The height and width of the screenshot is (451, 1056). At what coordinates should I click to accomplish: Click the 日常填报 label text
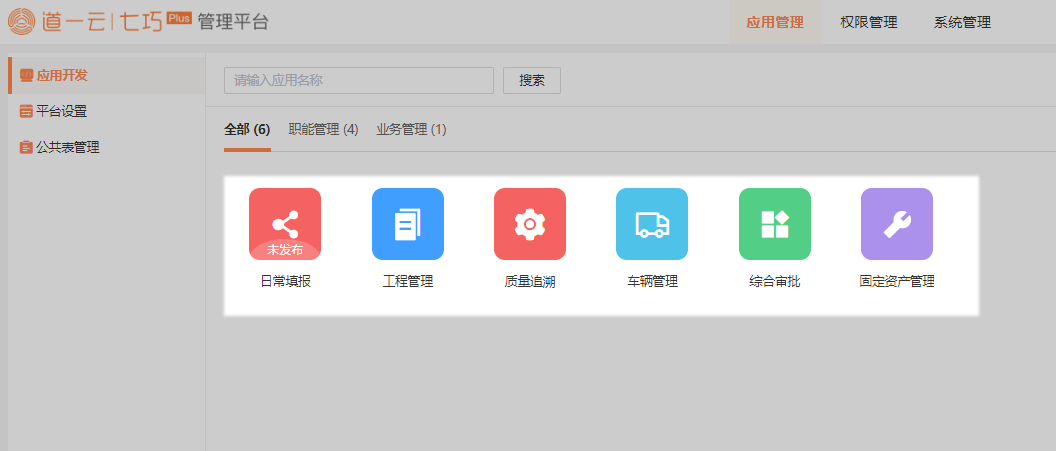click(286, 282)
